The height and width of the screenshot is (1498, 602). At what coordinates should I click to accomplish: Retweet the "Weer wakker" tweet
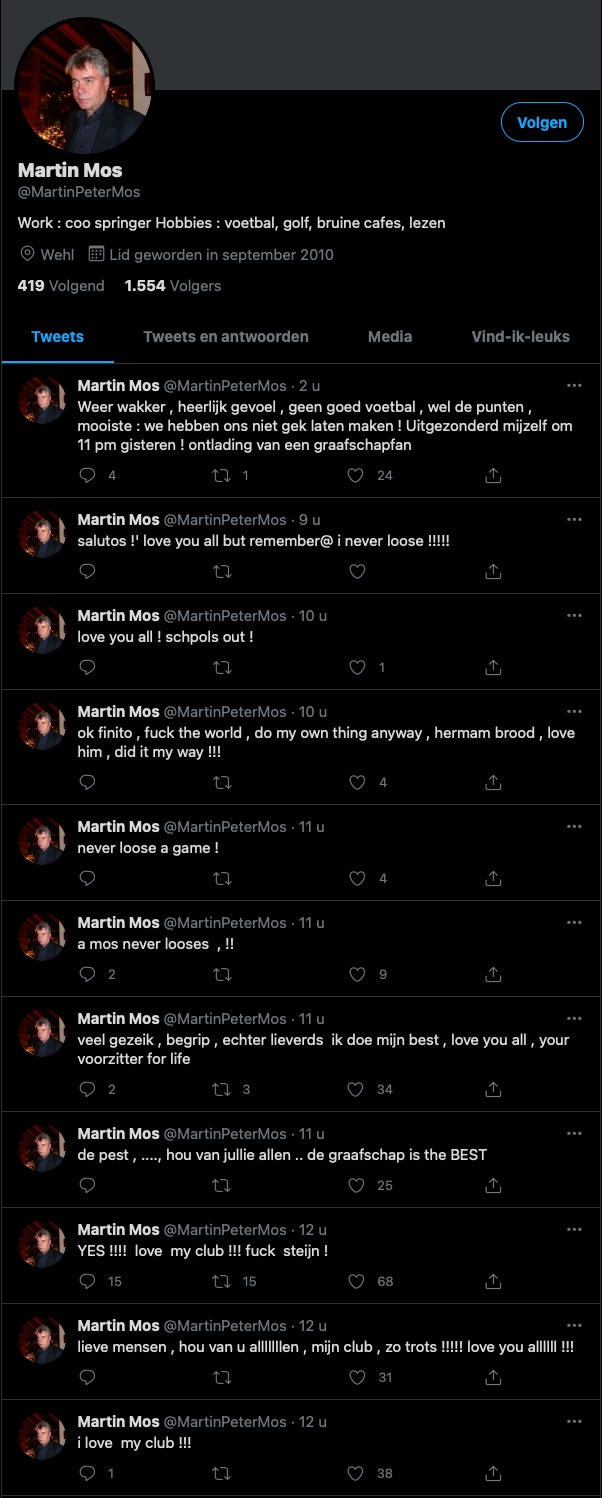(222, 476)
